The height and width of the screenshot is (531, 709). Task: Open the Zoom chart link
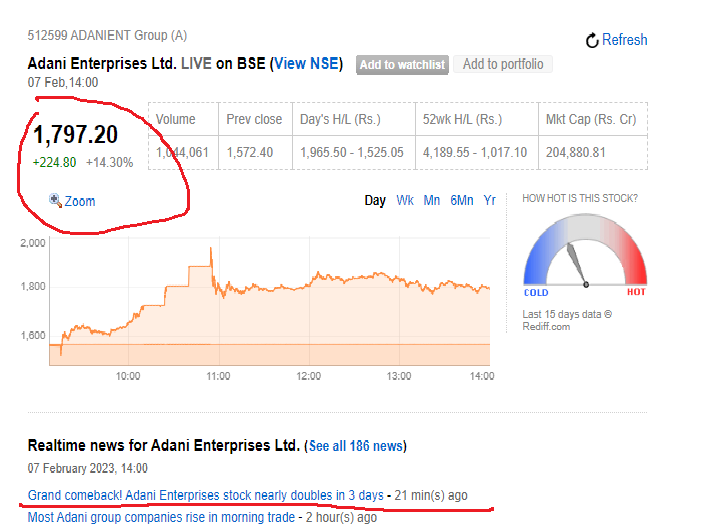(80, 201)
